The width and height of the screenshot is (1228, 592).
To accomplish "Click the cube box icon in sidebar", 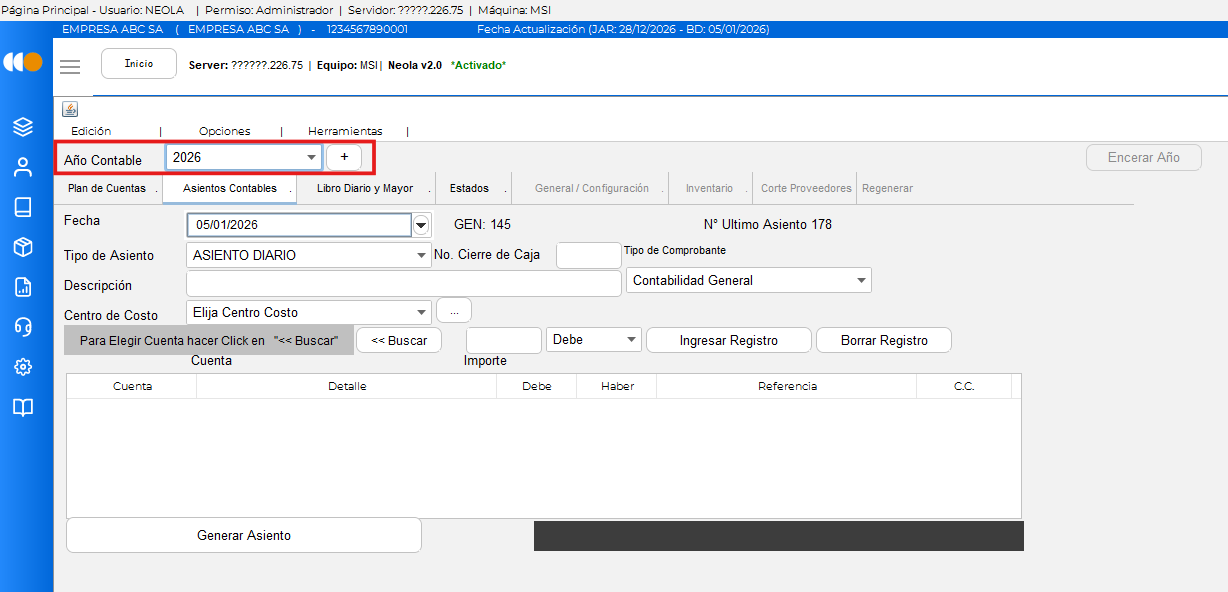I will 23,247.
